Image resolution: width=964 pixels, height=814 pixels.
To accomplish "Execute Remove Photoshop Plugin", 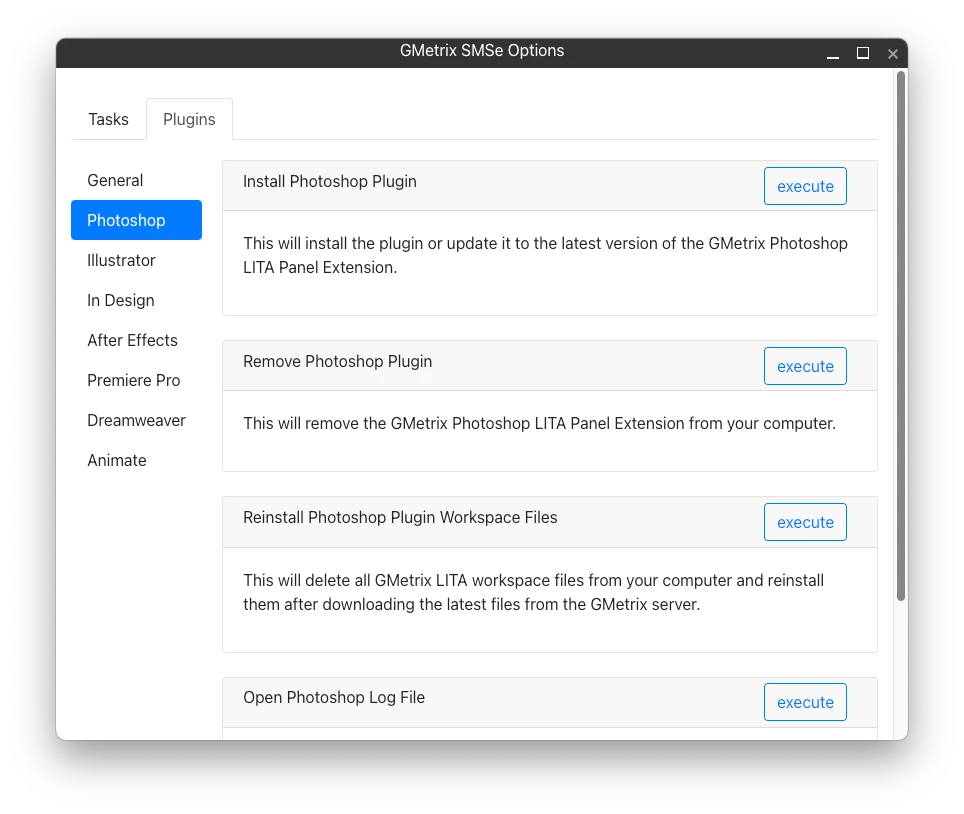I will coord(805,366).
